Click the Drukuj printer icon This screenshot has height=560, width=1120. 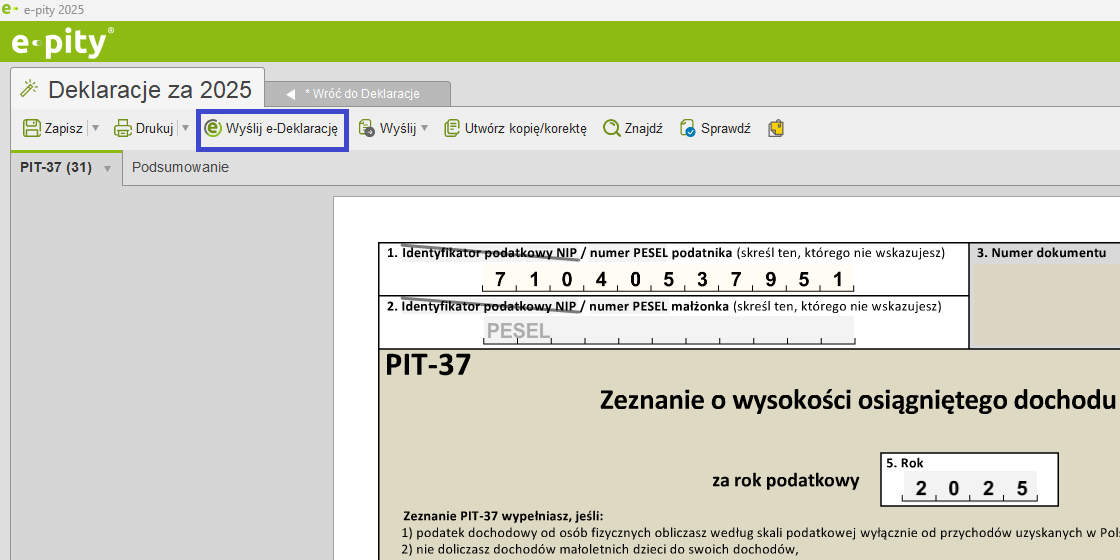pyautogui.click(x=123, y=128)
